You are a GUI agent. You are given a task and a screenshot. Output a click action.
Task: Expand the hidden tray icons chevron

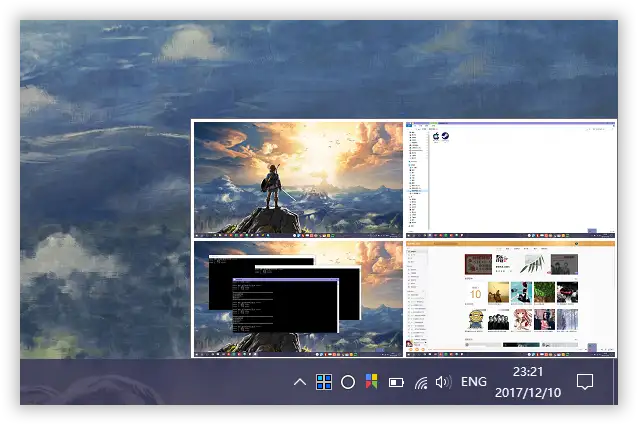pos(300,382)
